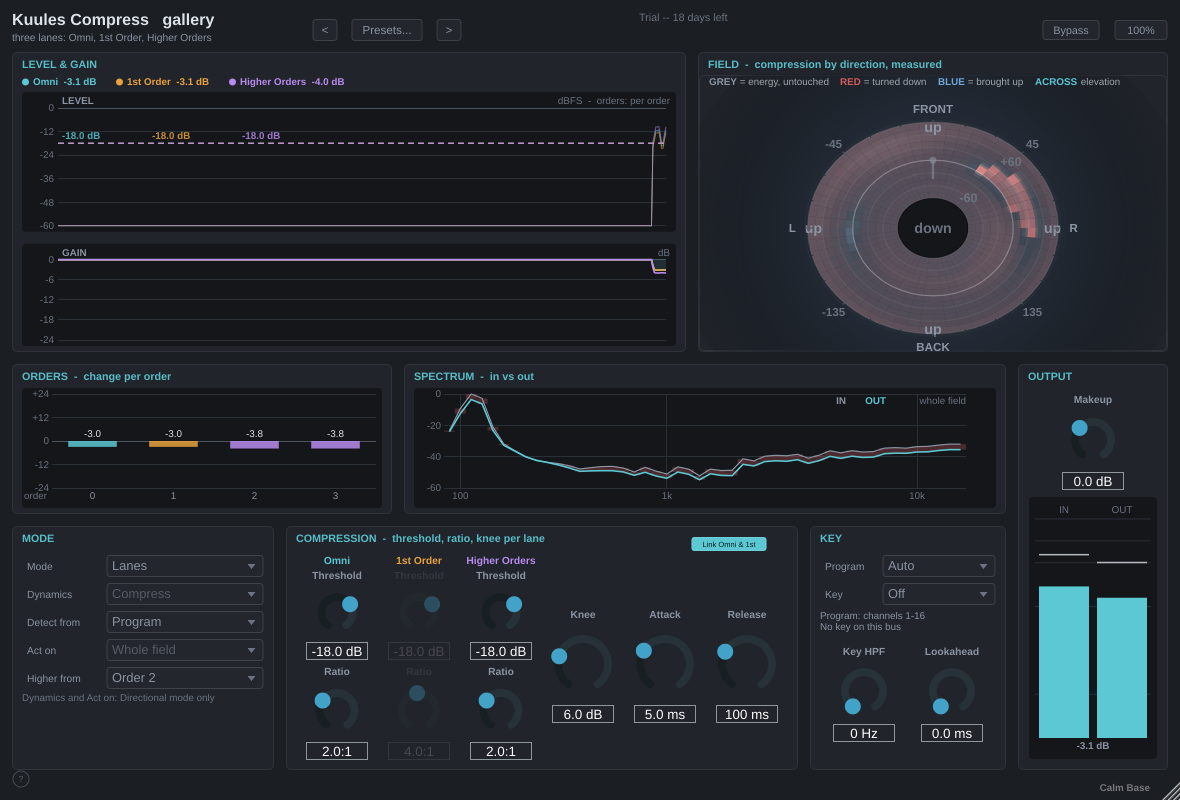Click the Key HPF 0 Hz field
The height and width of the screenshot is (800, 1180).
(x=863, y=733)
